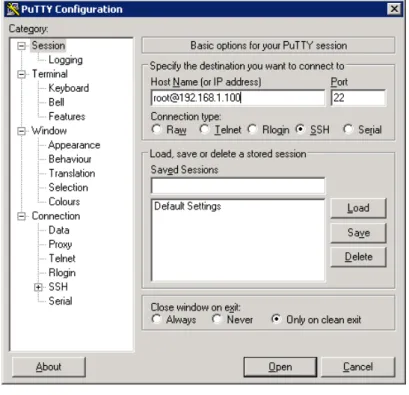This screenshot has height=395, width=409.
Task: Open the Keyboard category
Action: pyautogui.click(x=69, y=88)
